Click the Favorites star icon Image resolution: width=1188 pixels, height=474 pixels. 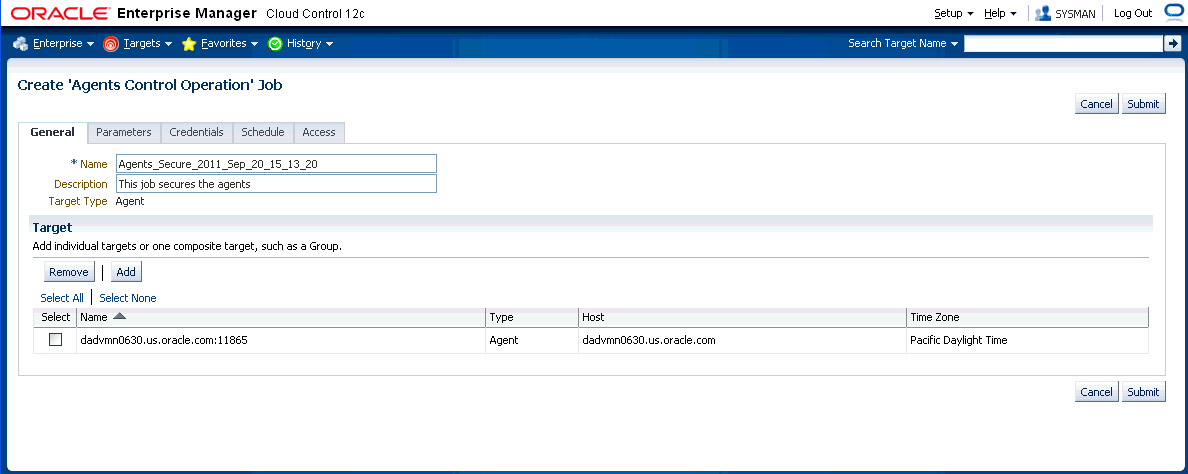pos(189,44)
